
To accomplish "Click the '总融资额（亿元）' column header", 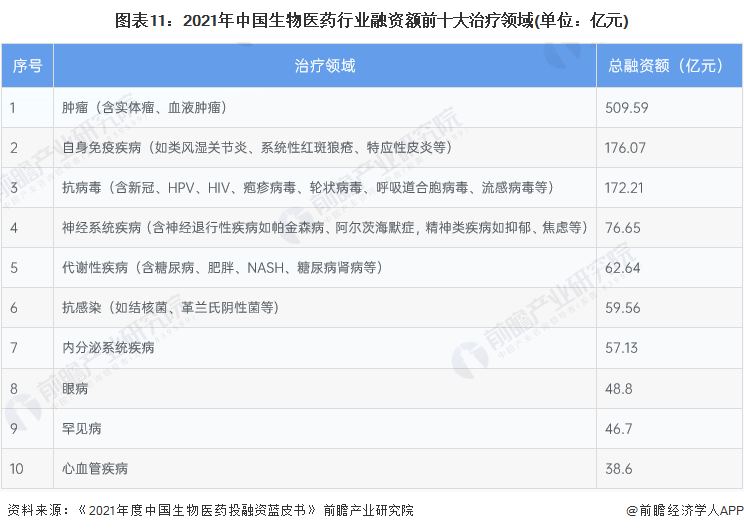I will [665, 66].
